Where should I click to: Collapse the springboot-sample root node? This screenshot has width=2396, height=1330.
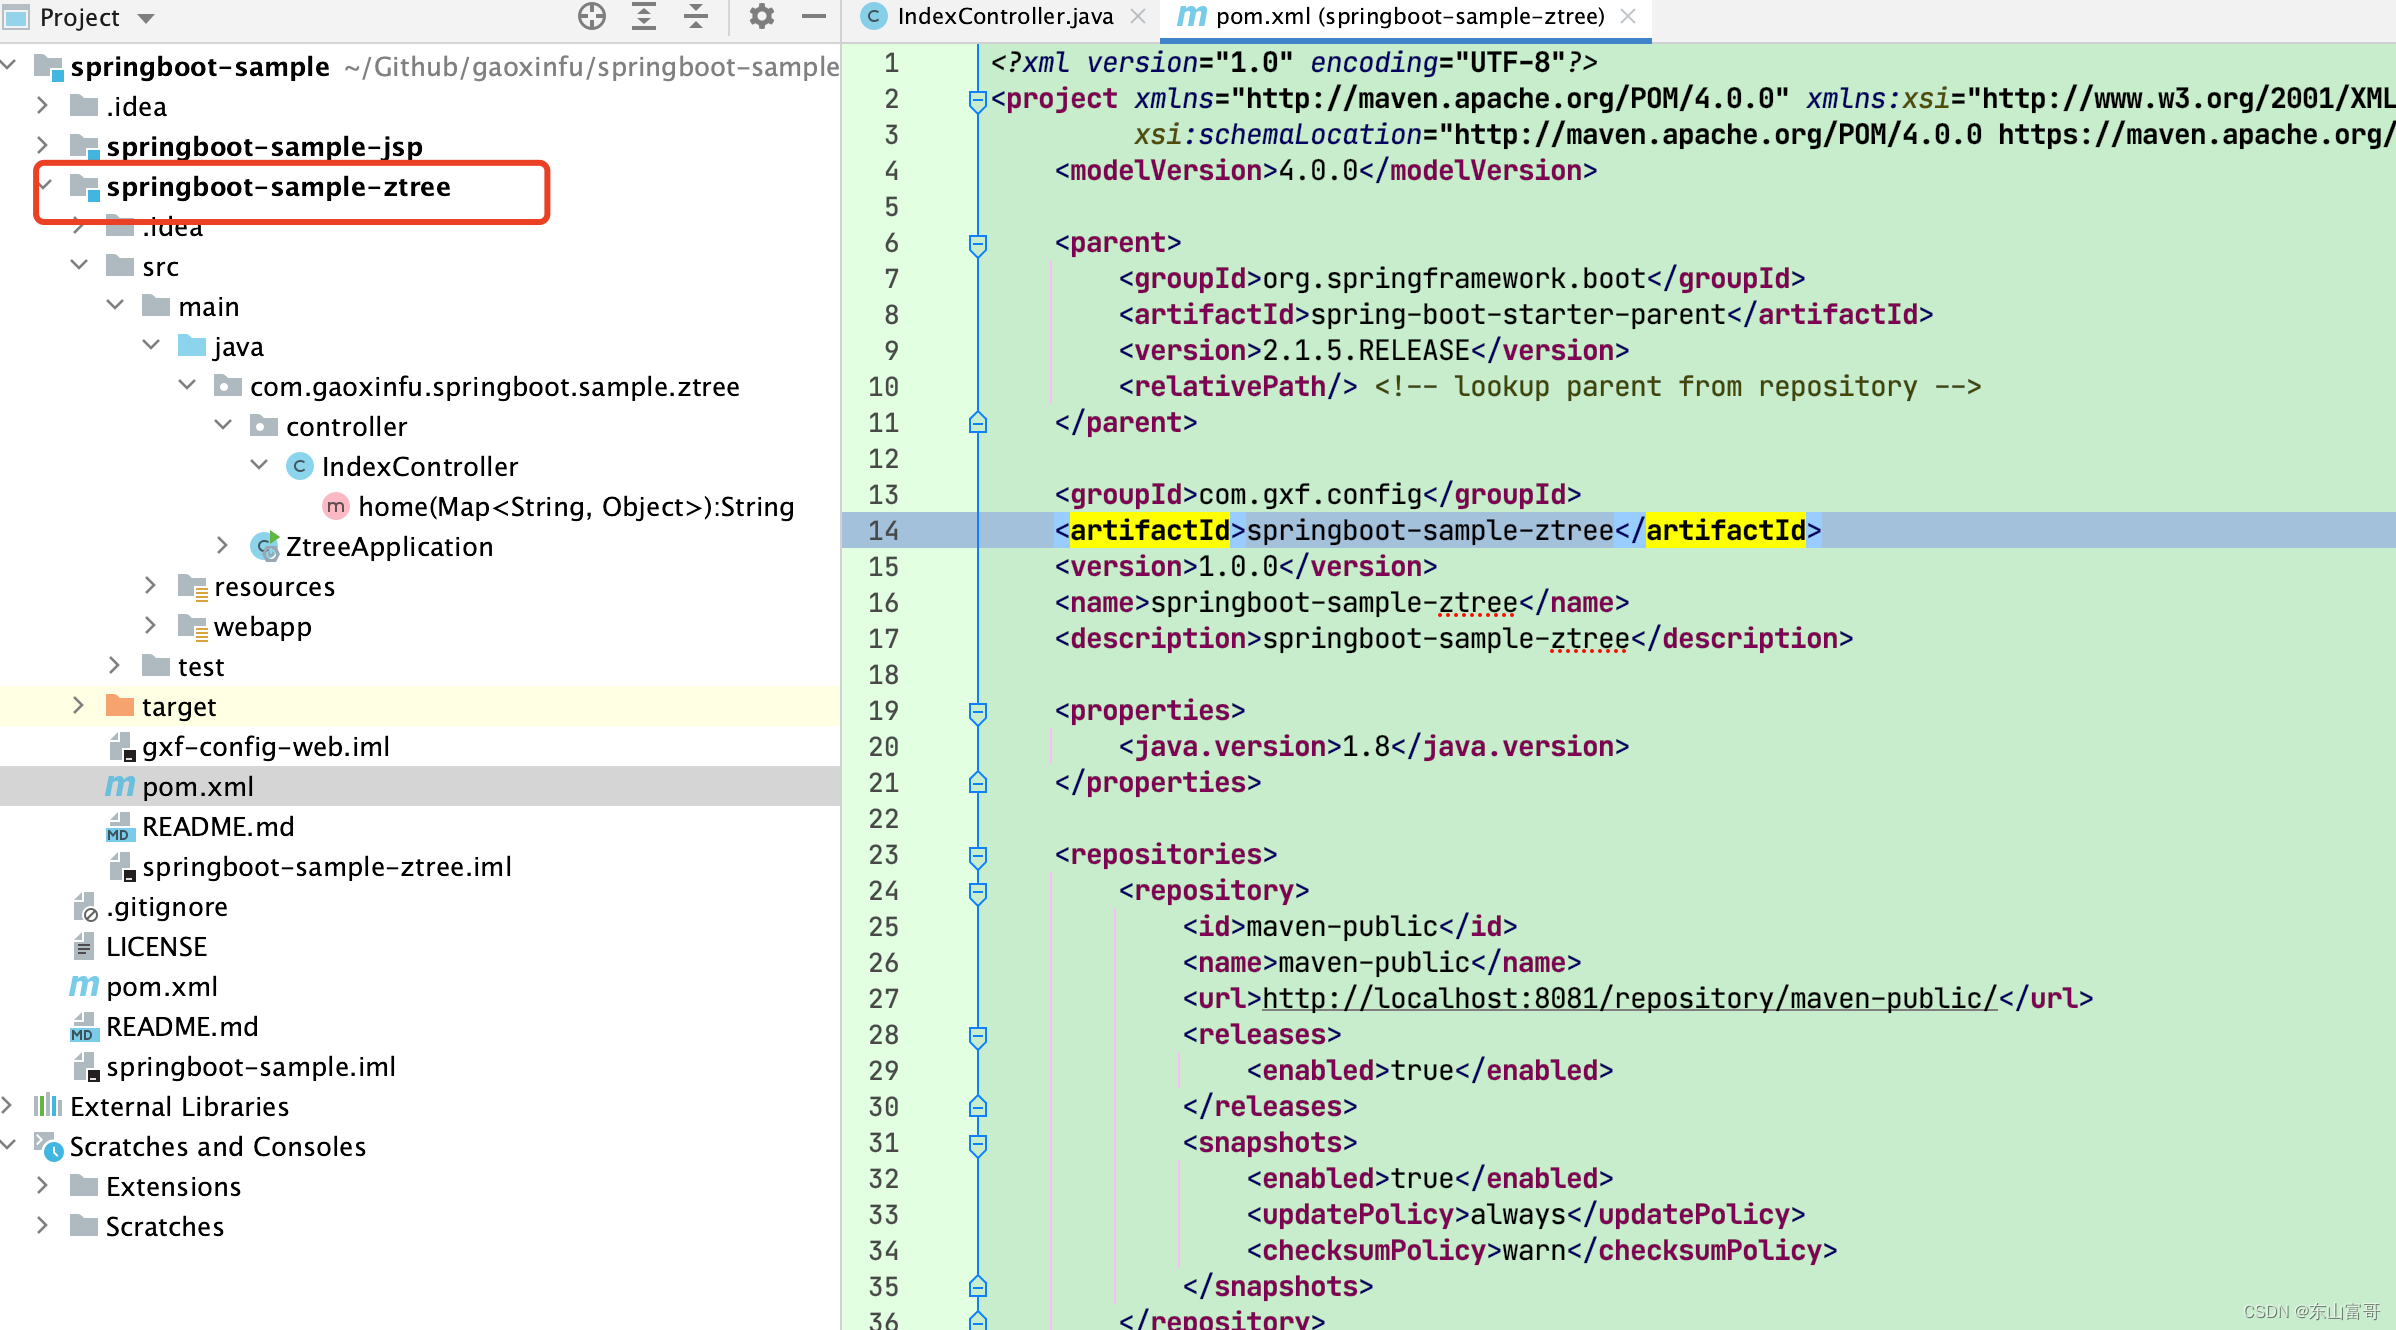9,66
